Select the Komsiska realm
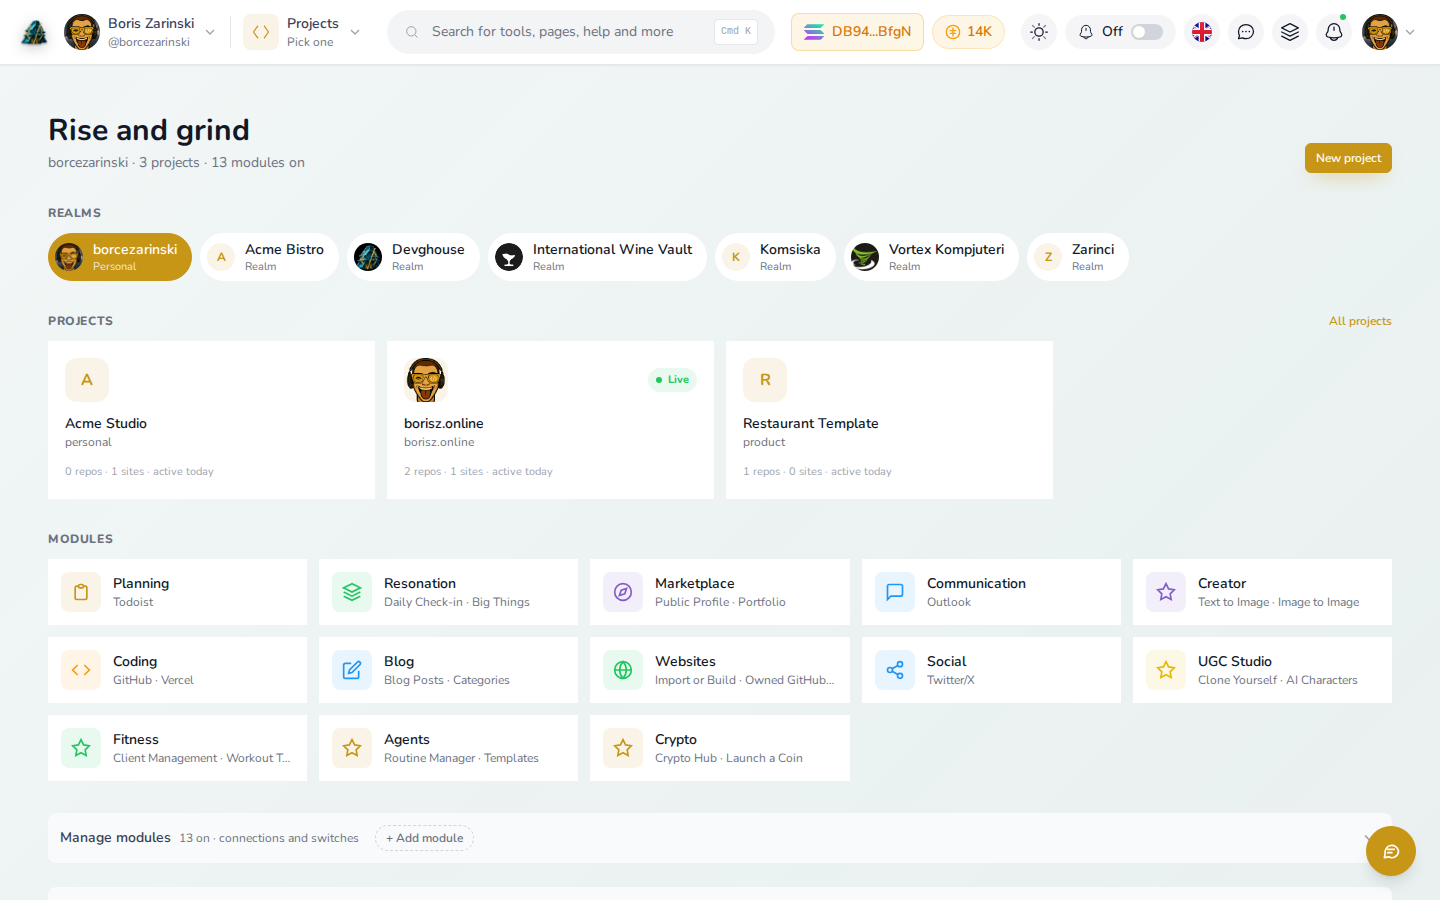This screenshot has height=900, width=1440. point(775,257)
